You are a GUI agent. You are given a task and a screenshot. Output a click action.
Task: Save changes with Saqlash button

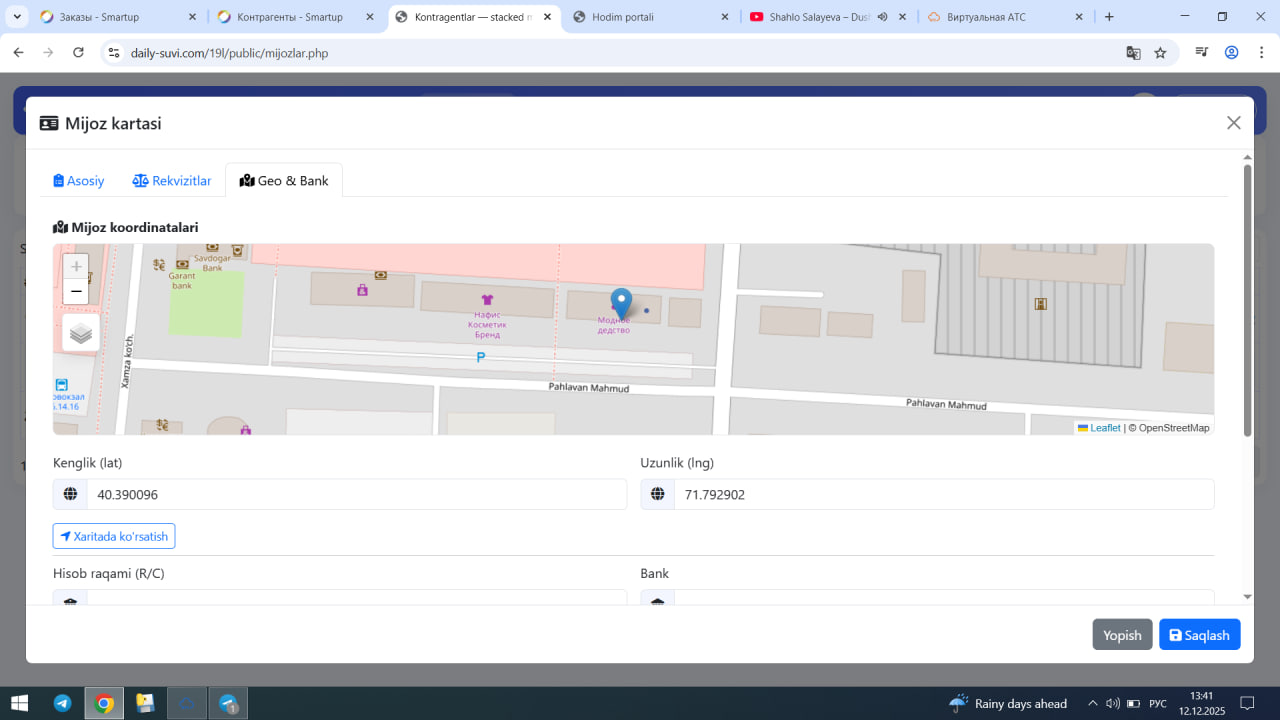(x=1199, y=635)
